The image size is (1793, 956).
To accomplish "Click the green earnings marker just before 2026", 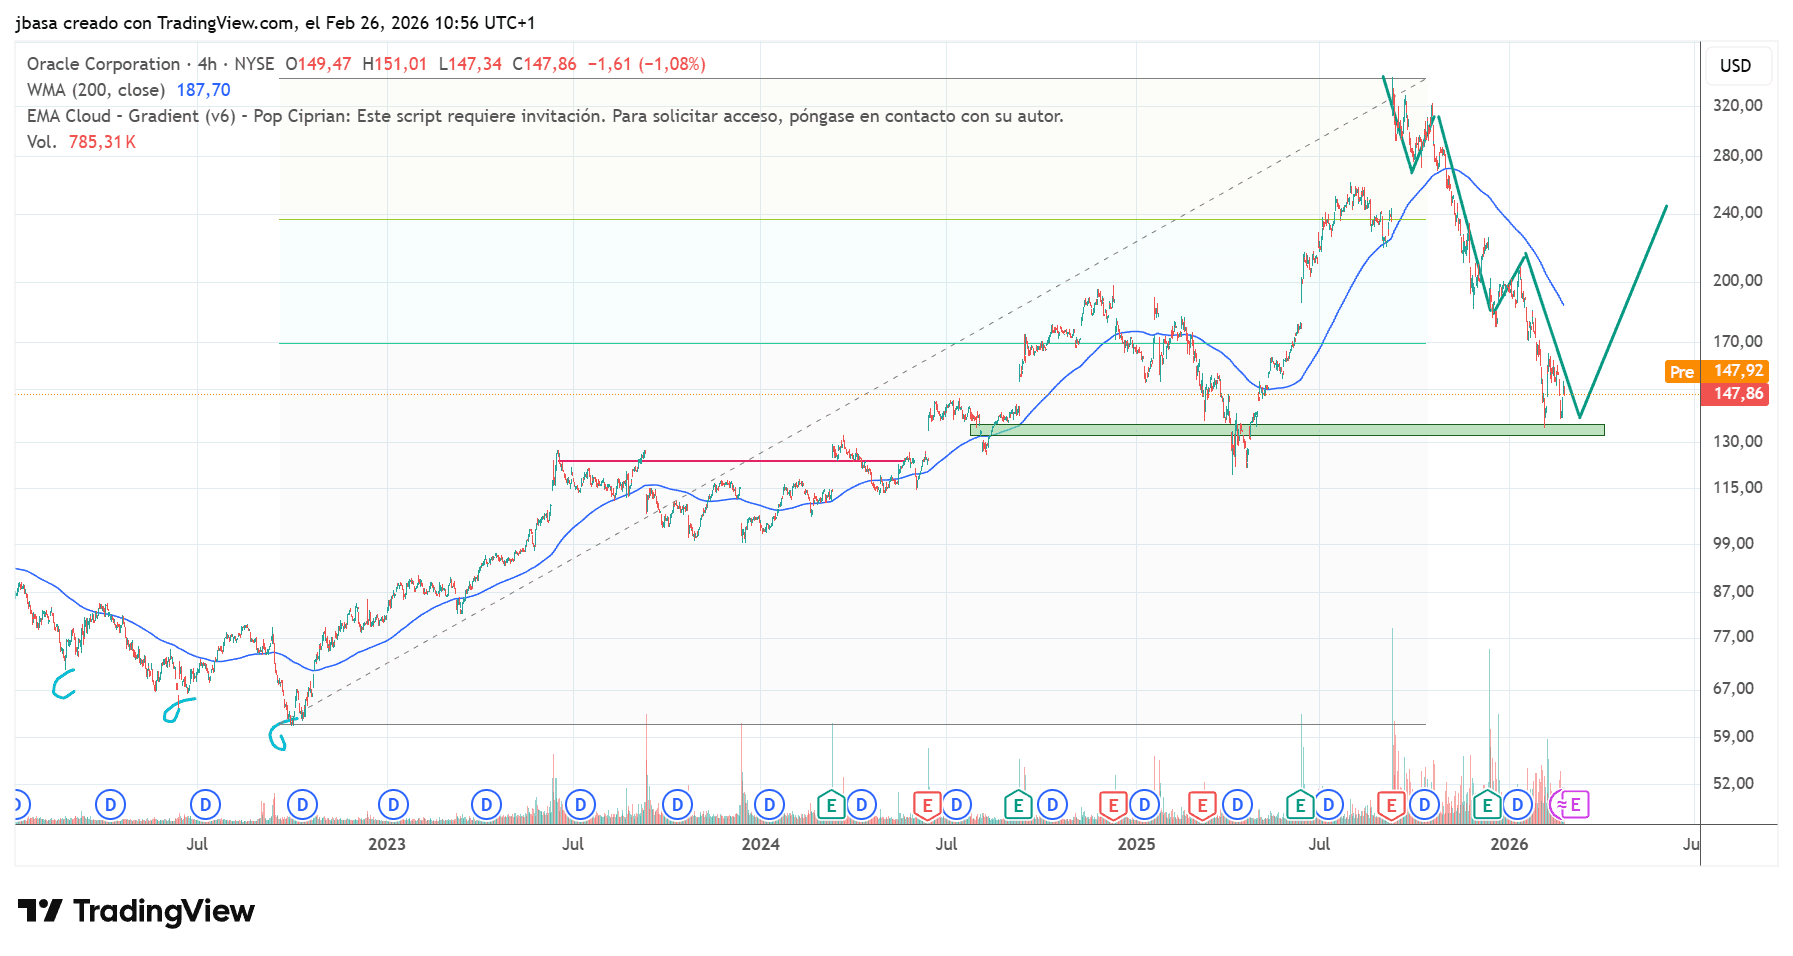I will 1487,804.
